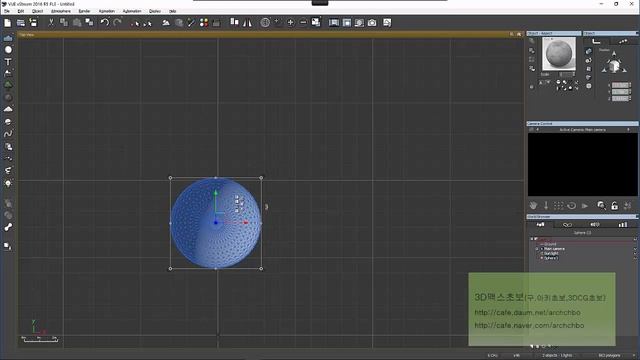Select the Text tool in left toolbar
This screenshot has width=640, height=360.
(x=8, y=62)
